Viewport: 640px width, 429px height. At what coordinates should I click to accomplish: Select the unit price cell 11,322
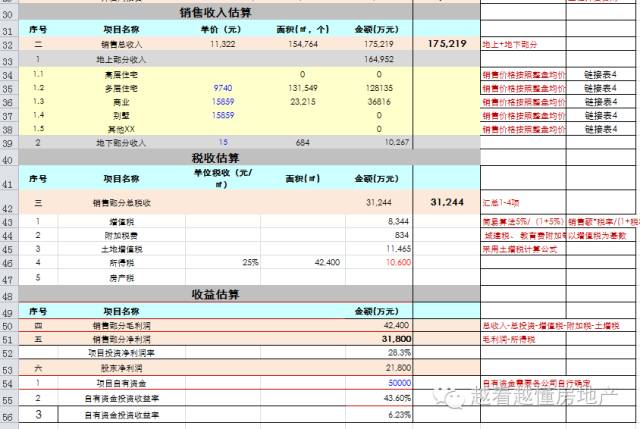[x=222, y=44]
